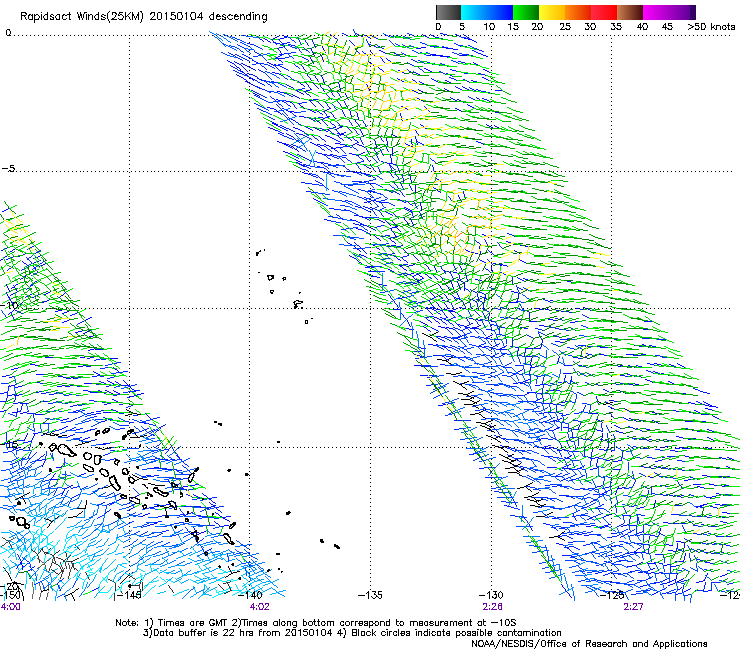The image size is (740, 650).
Task: Click the '25' label under the color legend
Action: coord(565,27)
